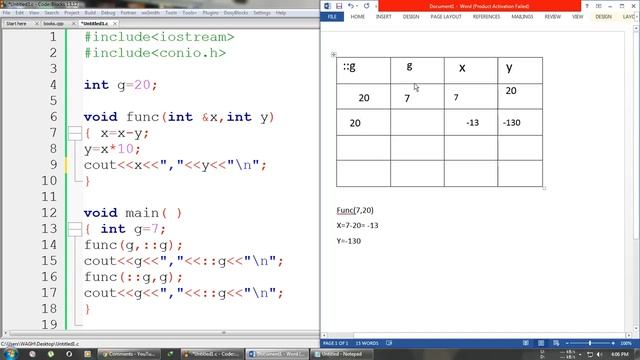Collapse the func body fold marker at line 7
640x360 pixels.
pyautogui.click(x=75, y=133)
